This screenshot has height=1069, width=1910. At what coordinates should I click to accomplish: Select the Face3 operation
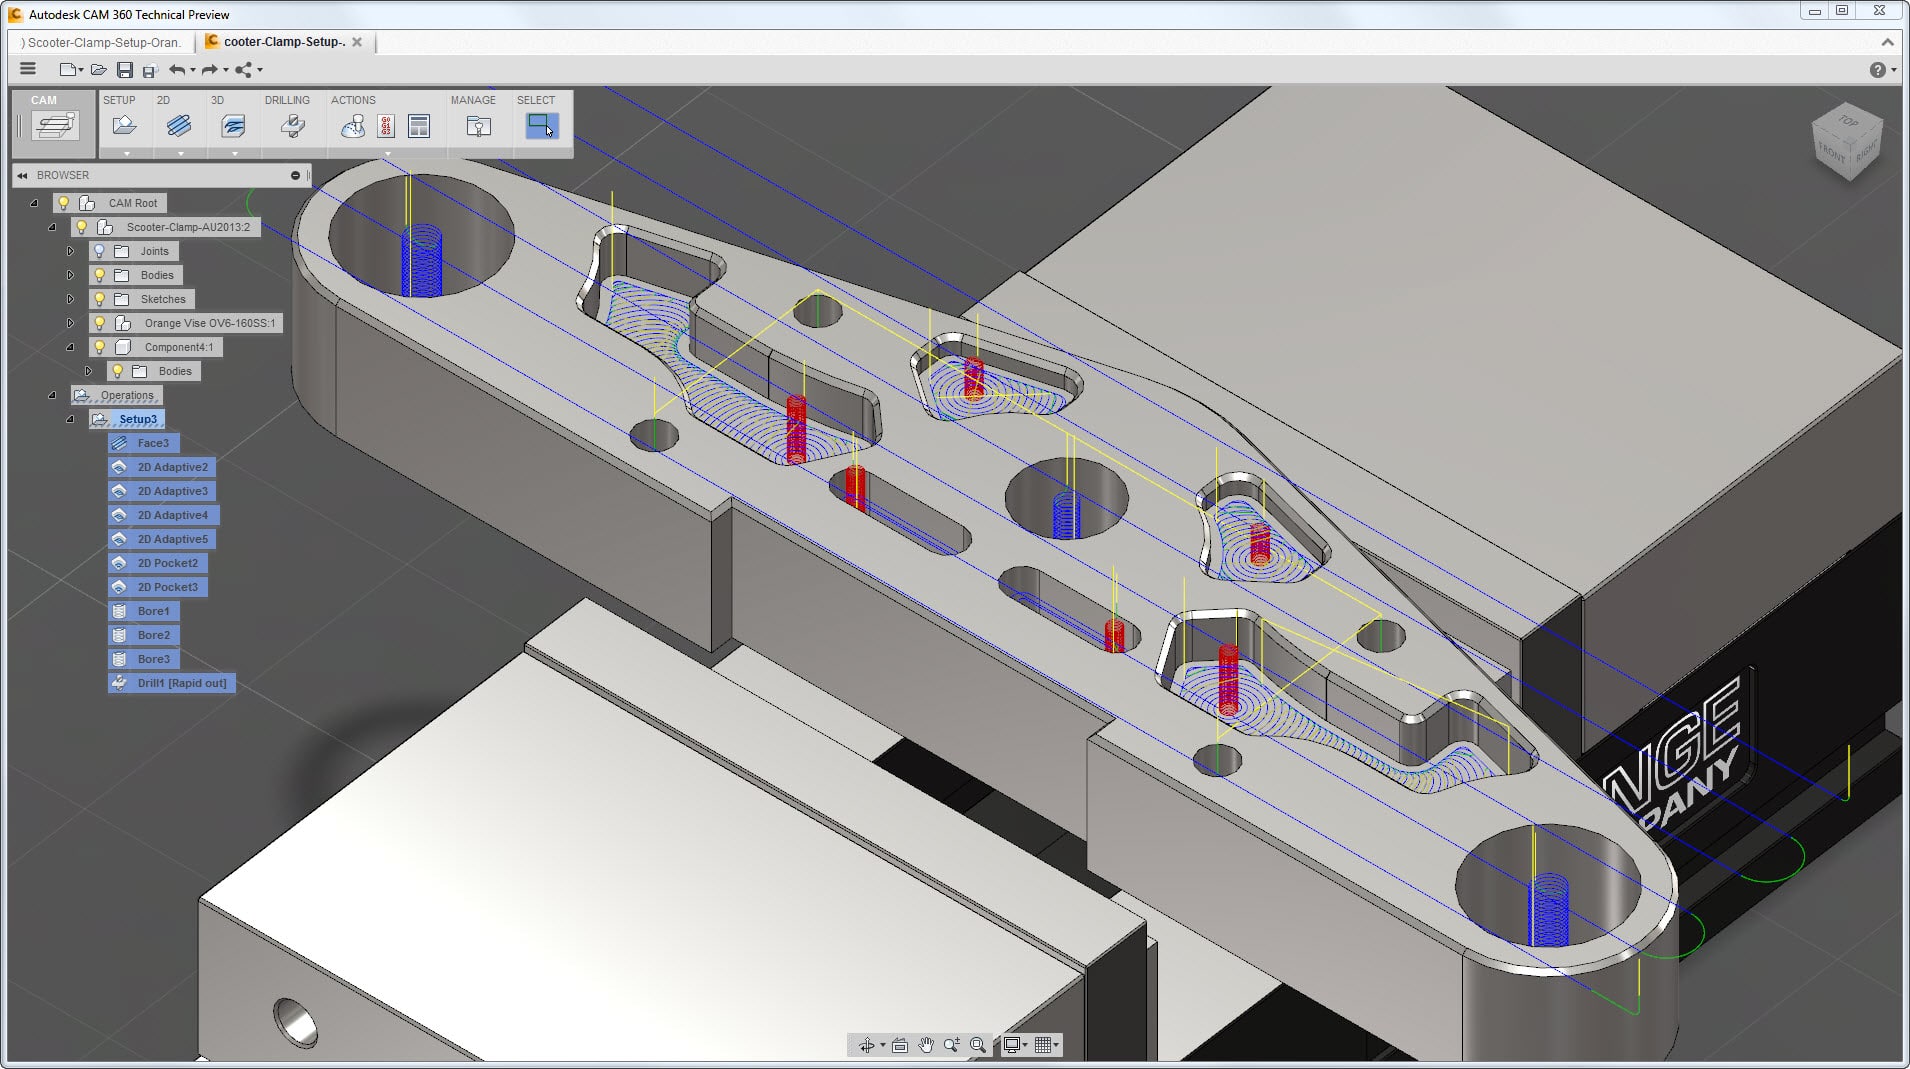[144, 443]
